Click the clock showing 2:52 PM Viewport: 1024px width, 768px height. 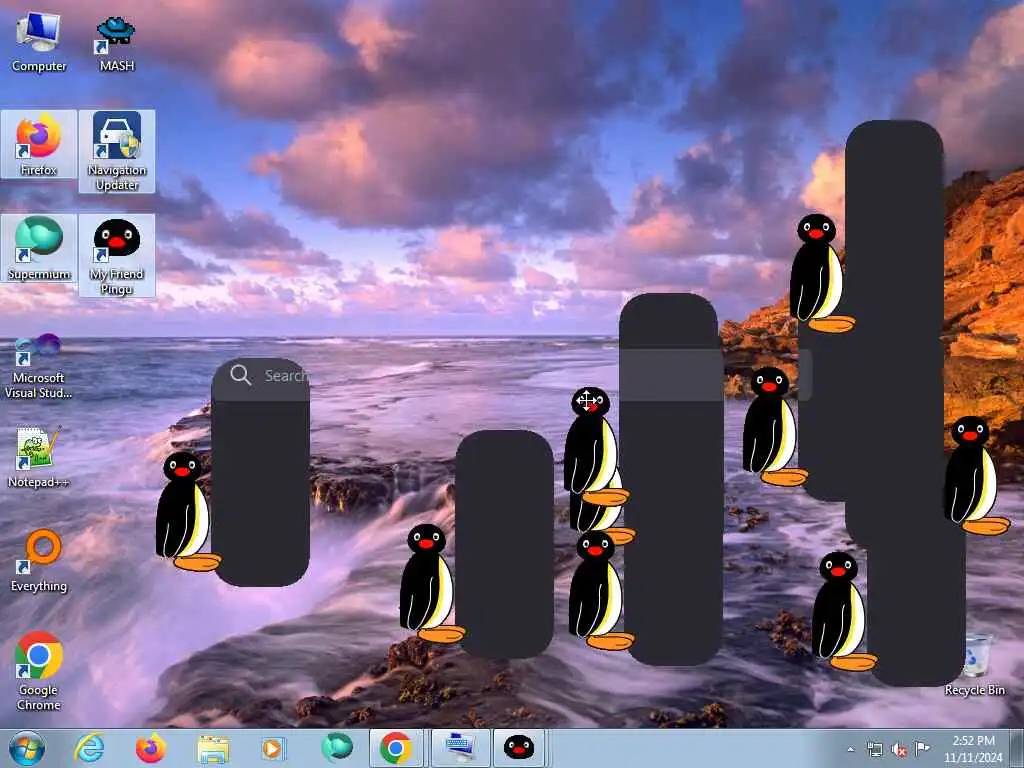(973, 749)
